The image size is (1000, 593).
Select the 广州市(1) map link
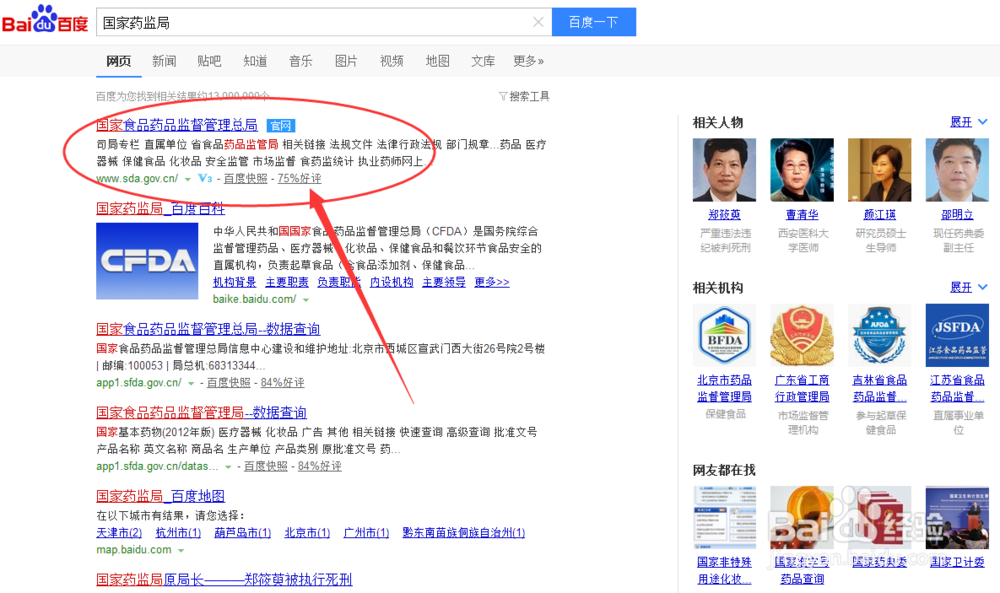click(366, 532)
